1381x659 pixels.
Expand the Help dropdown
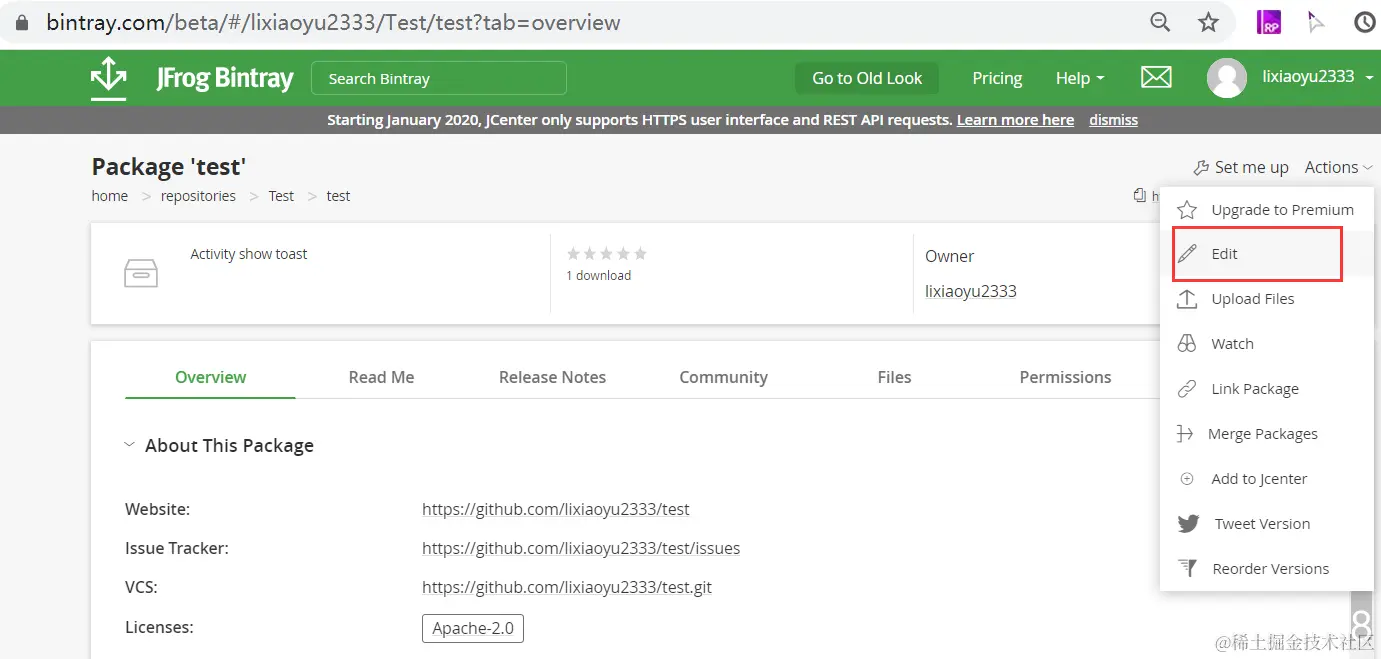pyautogui.click(x=1080, y=78)
